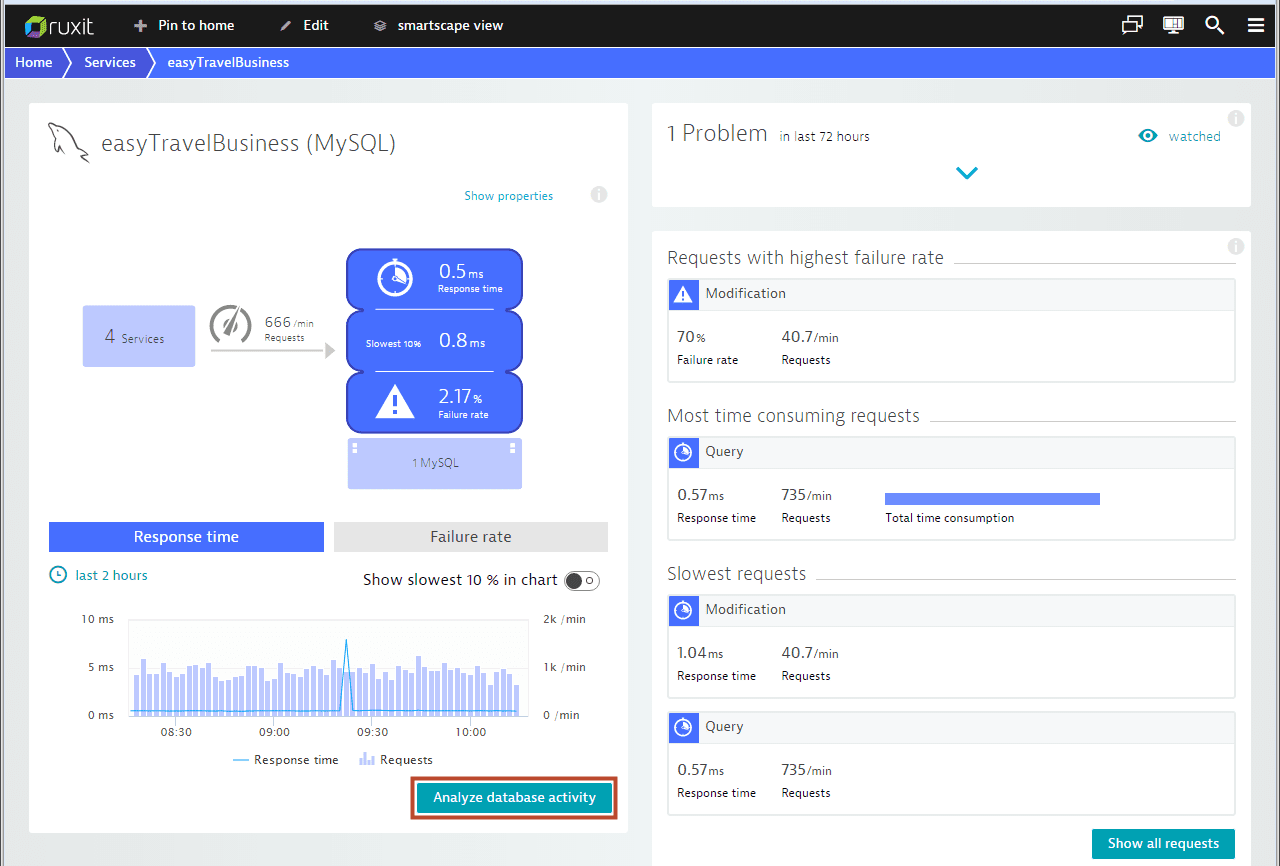Viewport: 1280px width, 866px height.
Task: Click warning icon on Modification row
Action: 683,294
